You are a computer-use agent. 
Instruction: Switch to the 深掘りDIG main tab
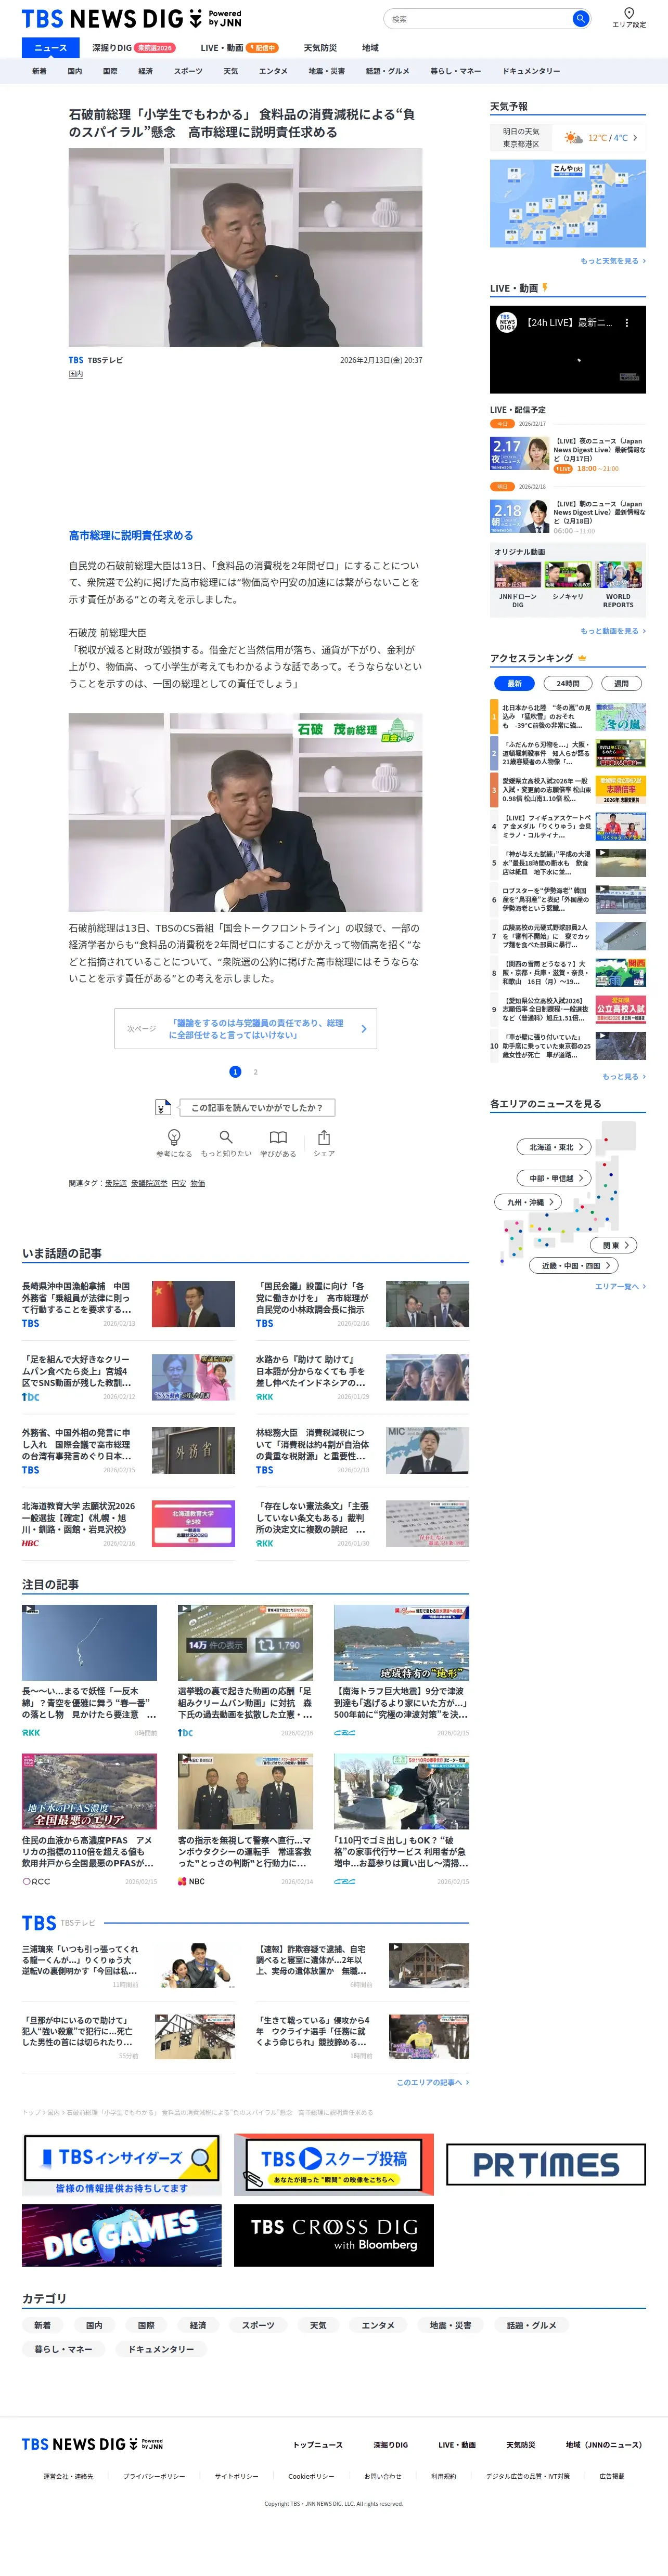(x=134, y=48)
